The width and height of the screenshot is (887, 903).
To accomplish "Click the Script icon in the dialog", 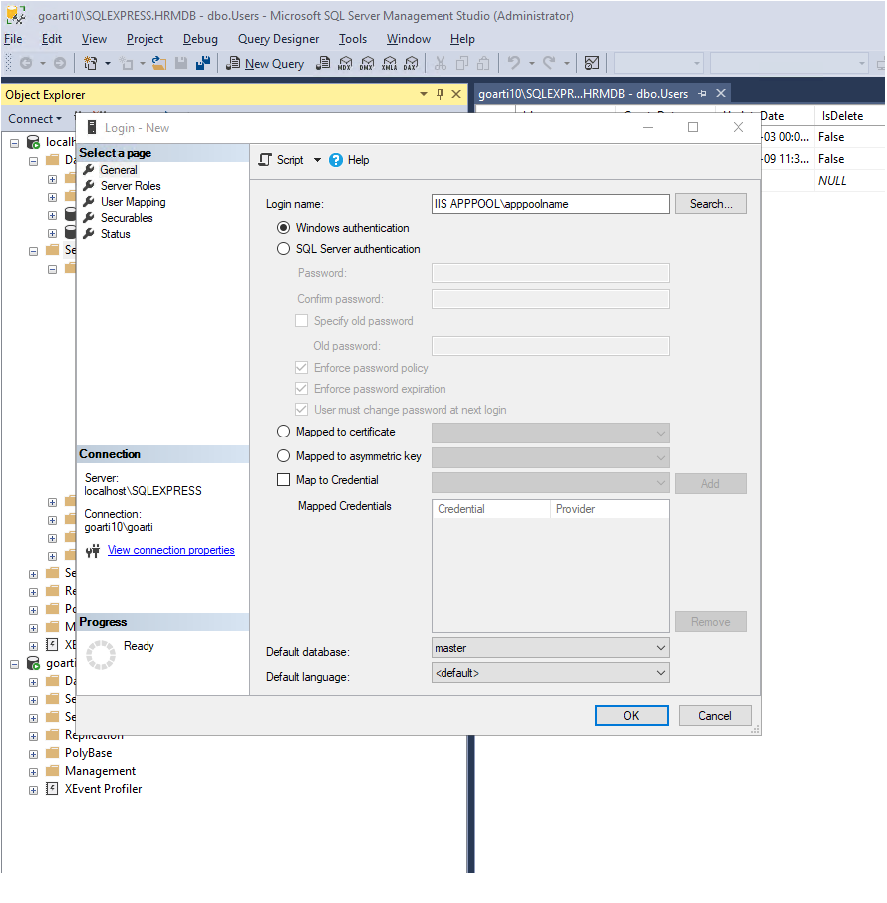I will pyautogui.click(x=265, y=160).
